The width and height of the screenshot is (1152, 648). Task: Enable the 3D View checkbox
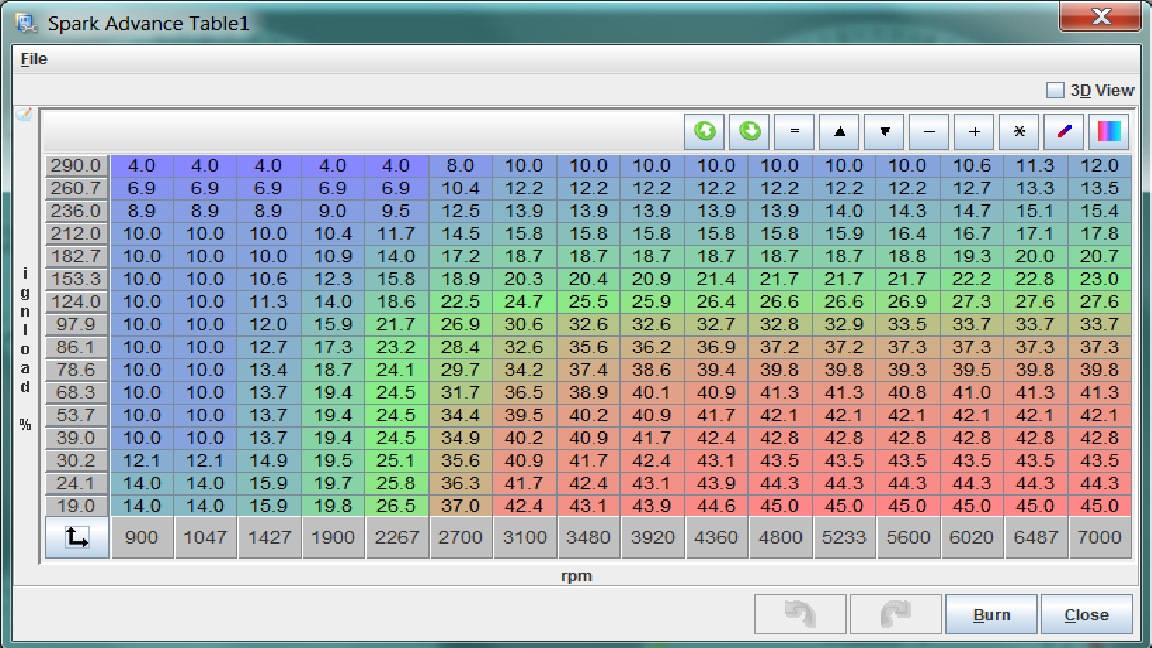tap(1055, 90)
